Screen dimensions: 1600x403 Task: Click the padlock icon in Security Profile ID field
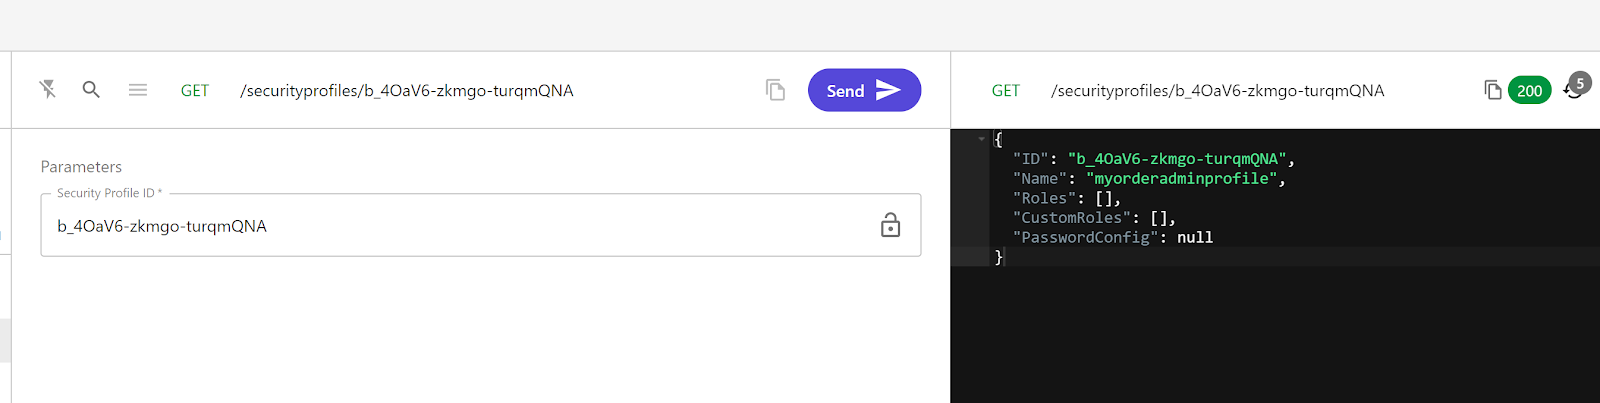[x=890, y=225]
